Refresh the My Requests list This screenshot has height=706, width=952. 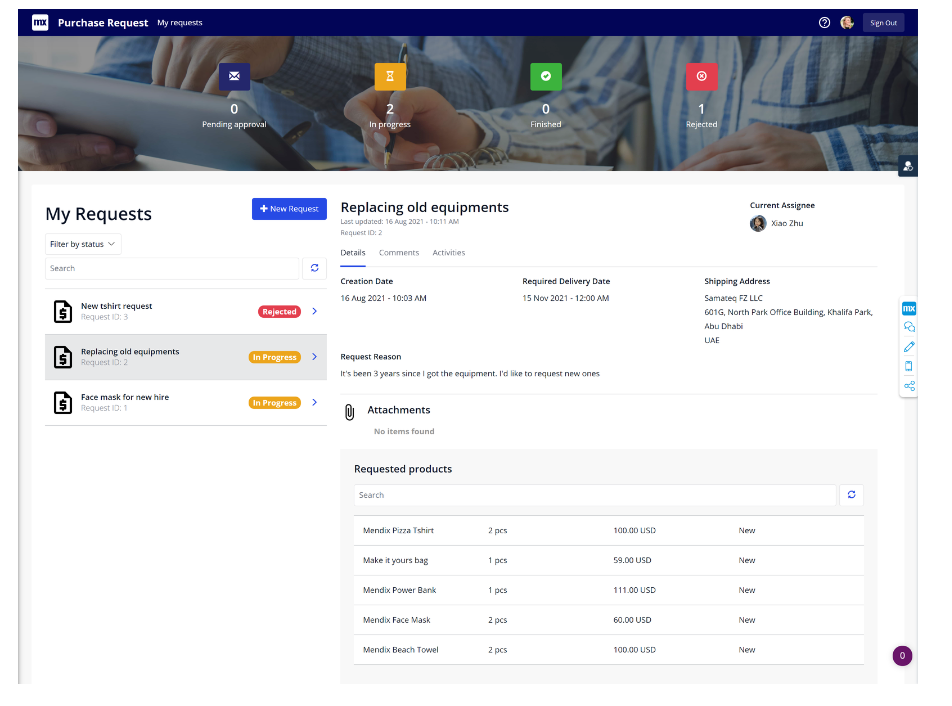pyautogui.click(x=315, y=268)
